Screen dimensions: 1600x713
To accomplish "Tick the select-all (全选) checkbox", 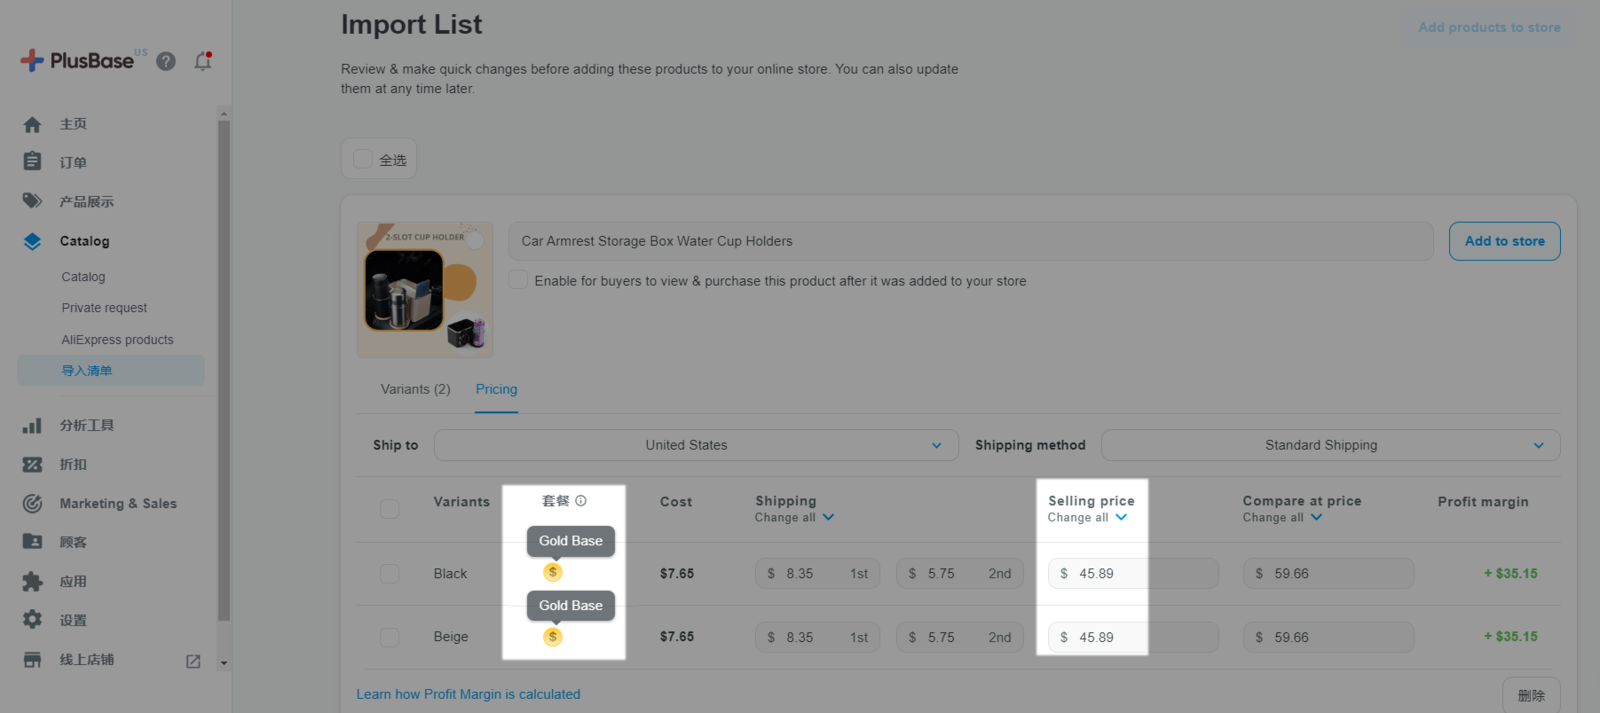I will pyautogui.click(x=363, y=159).
